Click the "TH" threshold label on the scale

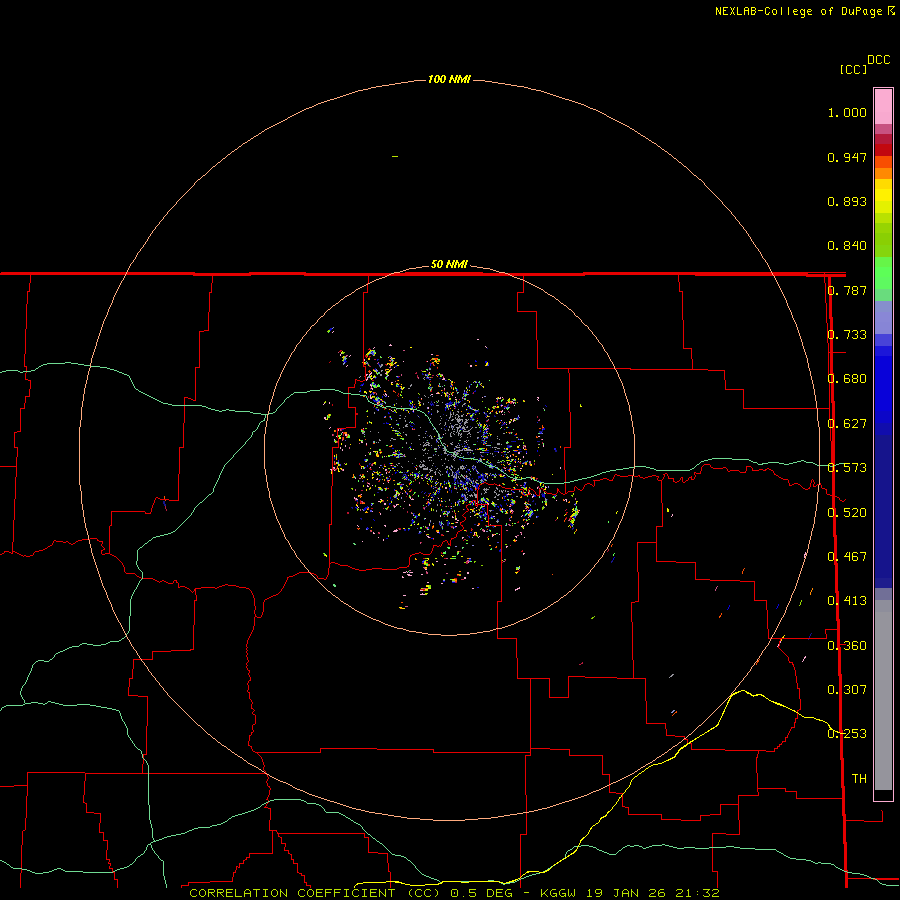click(x=859, y=779)
